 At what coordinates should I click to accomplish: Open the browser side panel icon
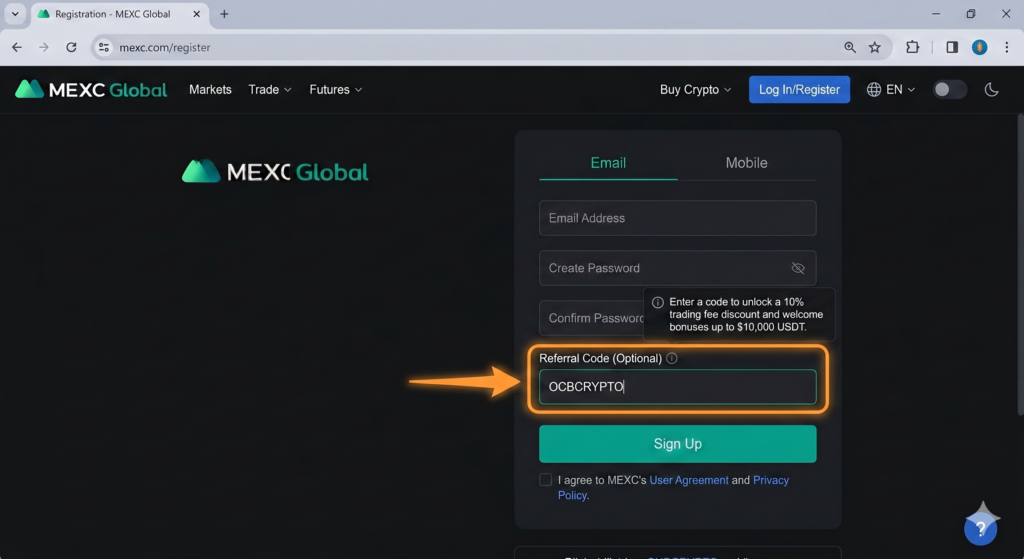tap(952, 47)
